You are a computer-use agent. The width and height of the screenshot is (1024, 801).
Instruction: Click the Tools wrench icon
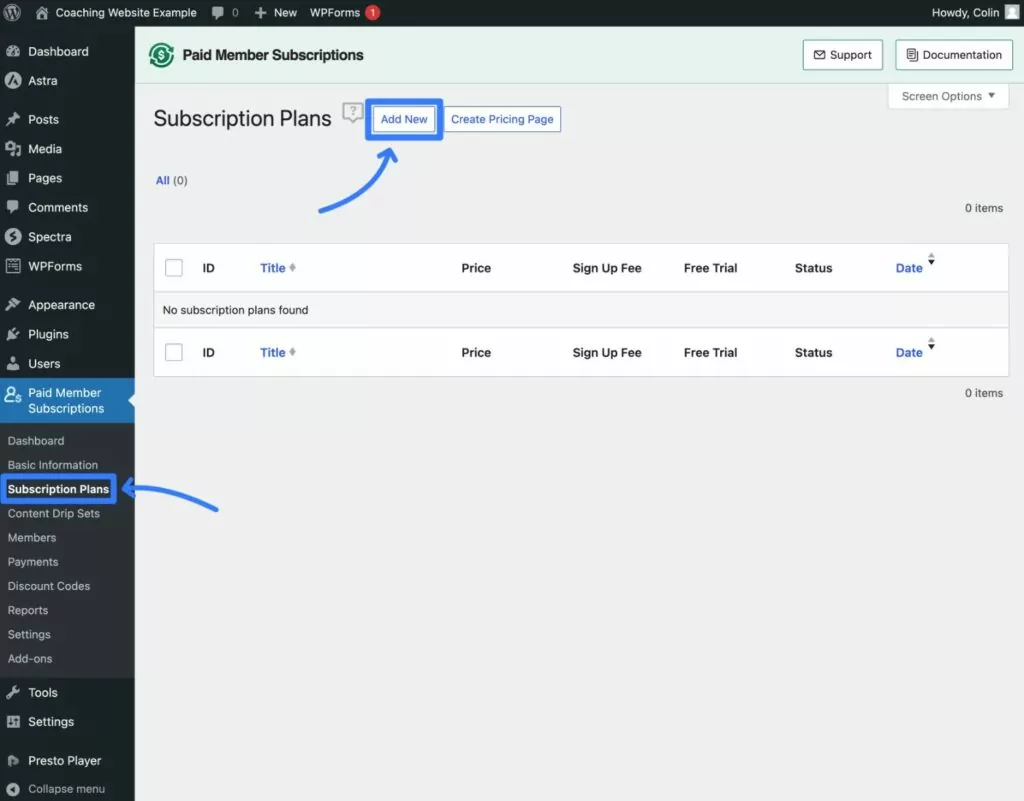point(13,692)
